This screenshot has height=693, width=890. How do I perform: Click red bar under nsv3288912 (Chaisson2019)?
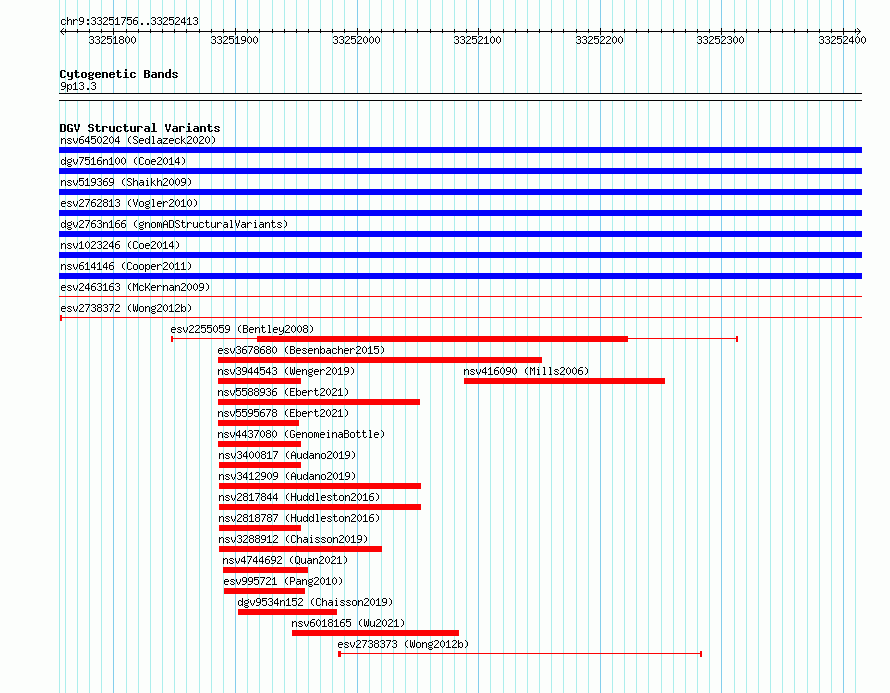300,549
